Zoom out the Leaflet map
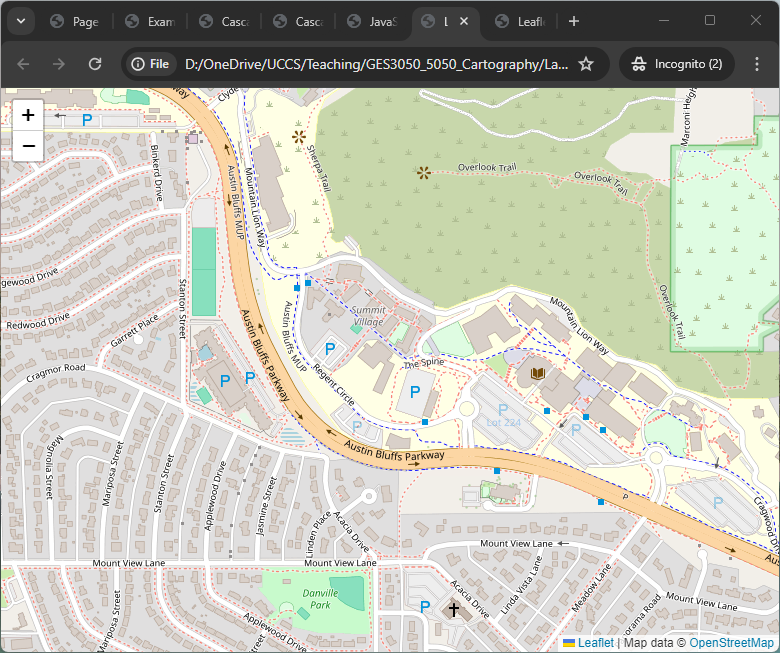 click(28, 146)
